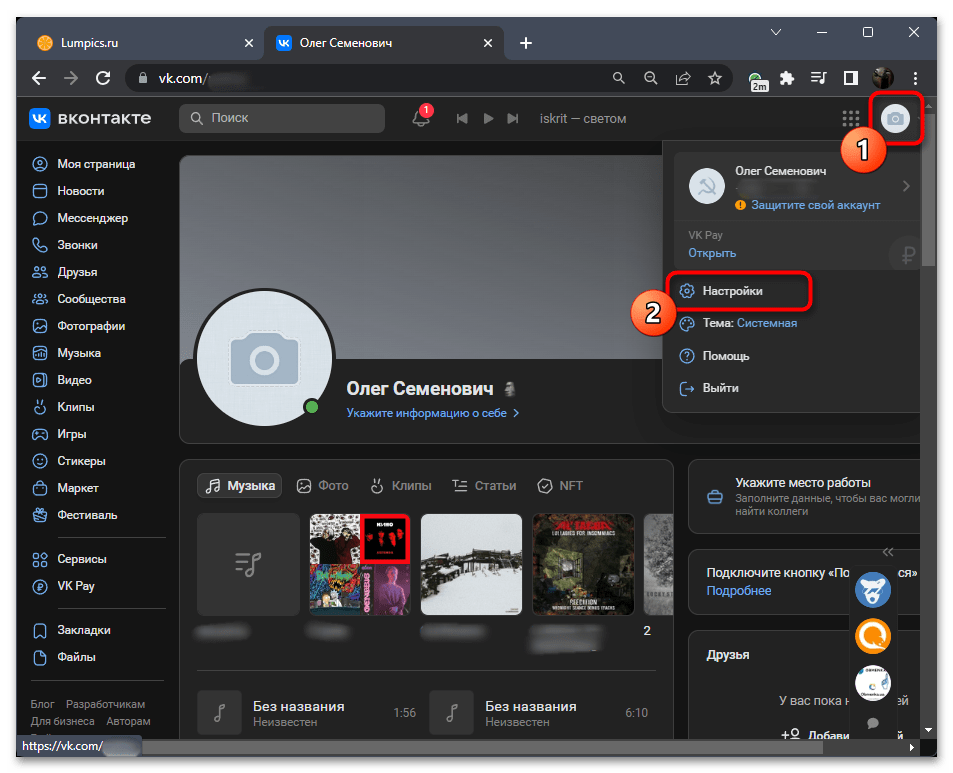Reload the page in the browser

tap(103, 78)
